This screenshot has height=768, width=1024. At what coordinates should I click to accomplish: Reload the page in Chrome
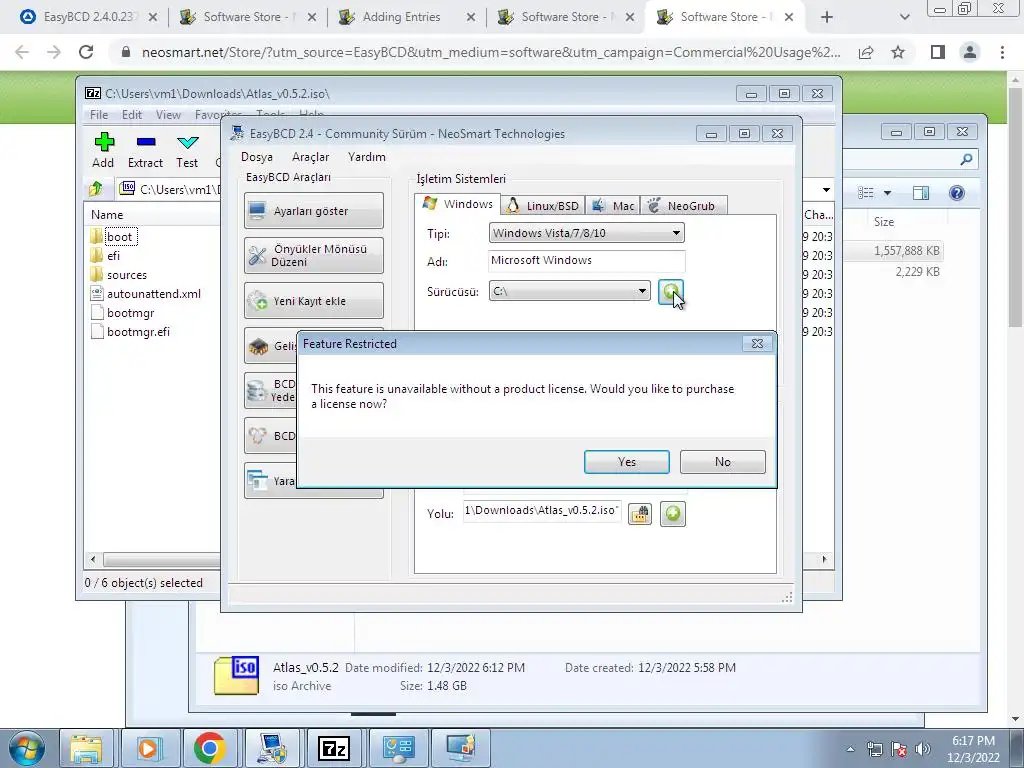pos(86,52)
